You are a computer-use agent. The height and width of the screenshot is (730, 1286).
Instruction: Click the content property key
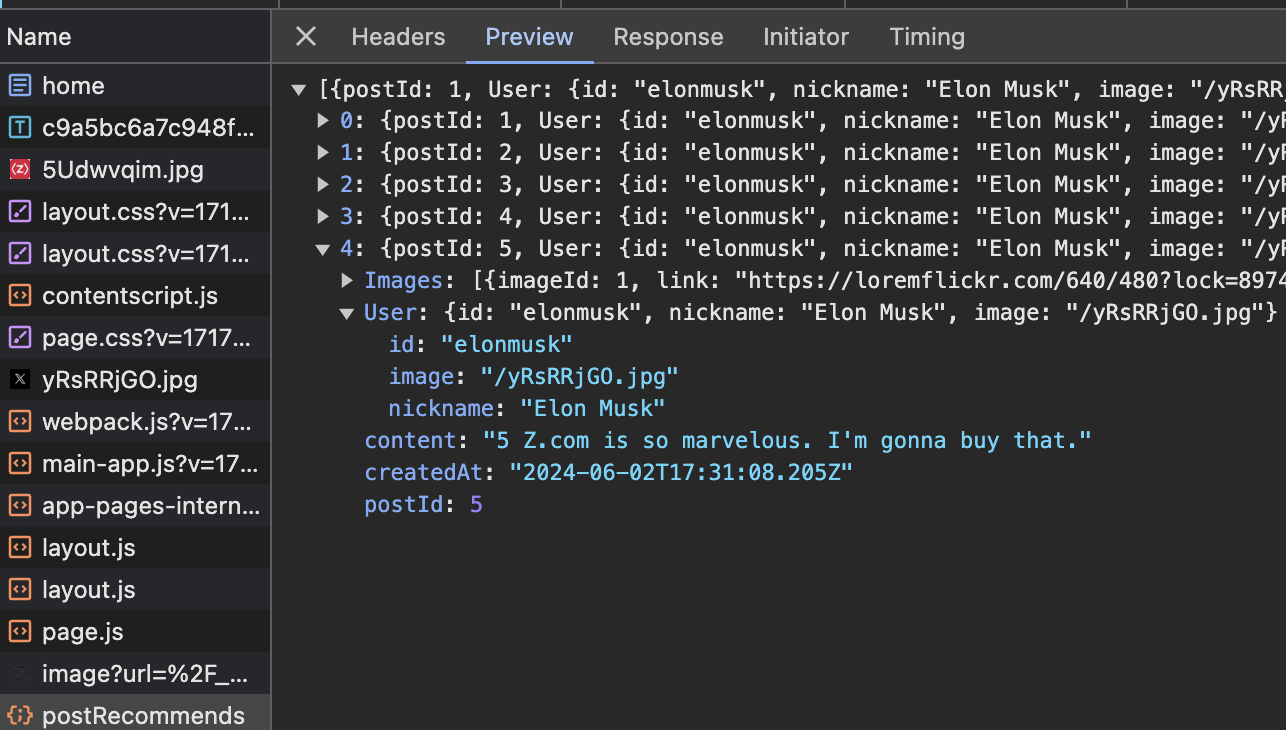410,441
